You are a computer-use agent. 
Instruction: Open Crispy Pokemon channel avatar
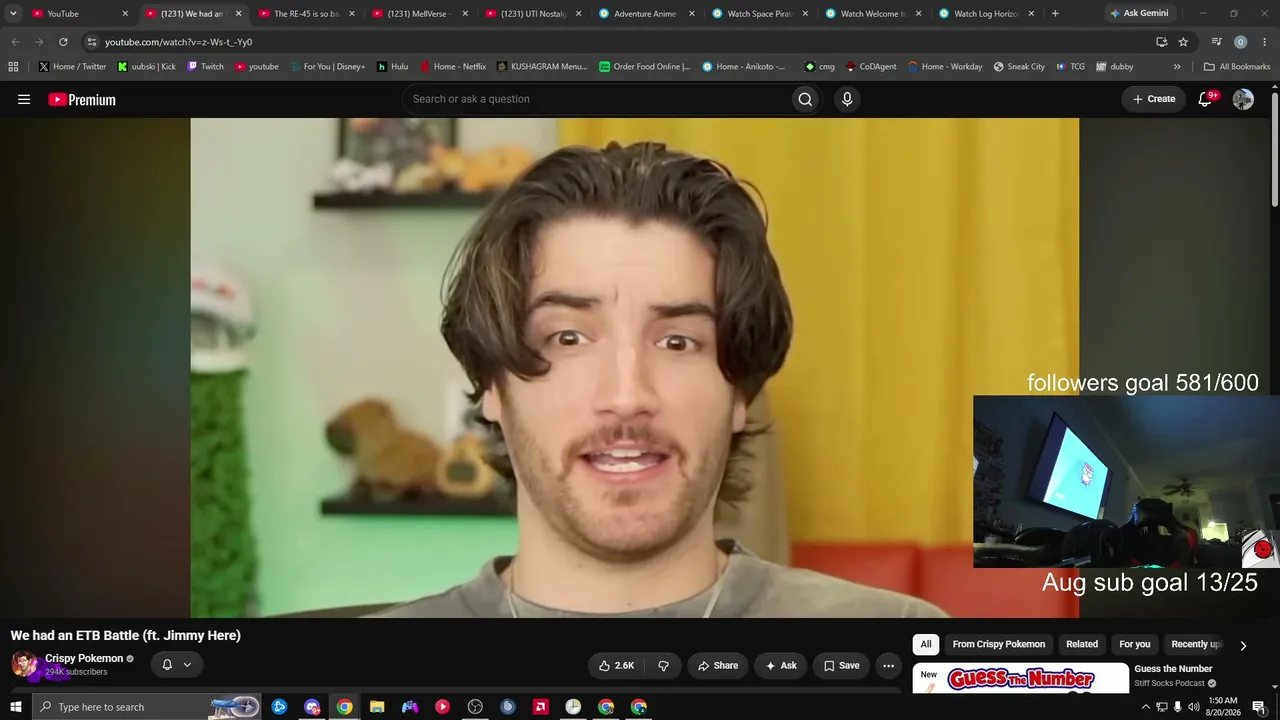[25, 664]
